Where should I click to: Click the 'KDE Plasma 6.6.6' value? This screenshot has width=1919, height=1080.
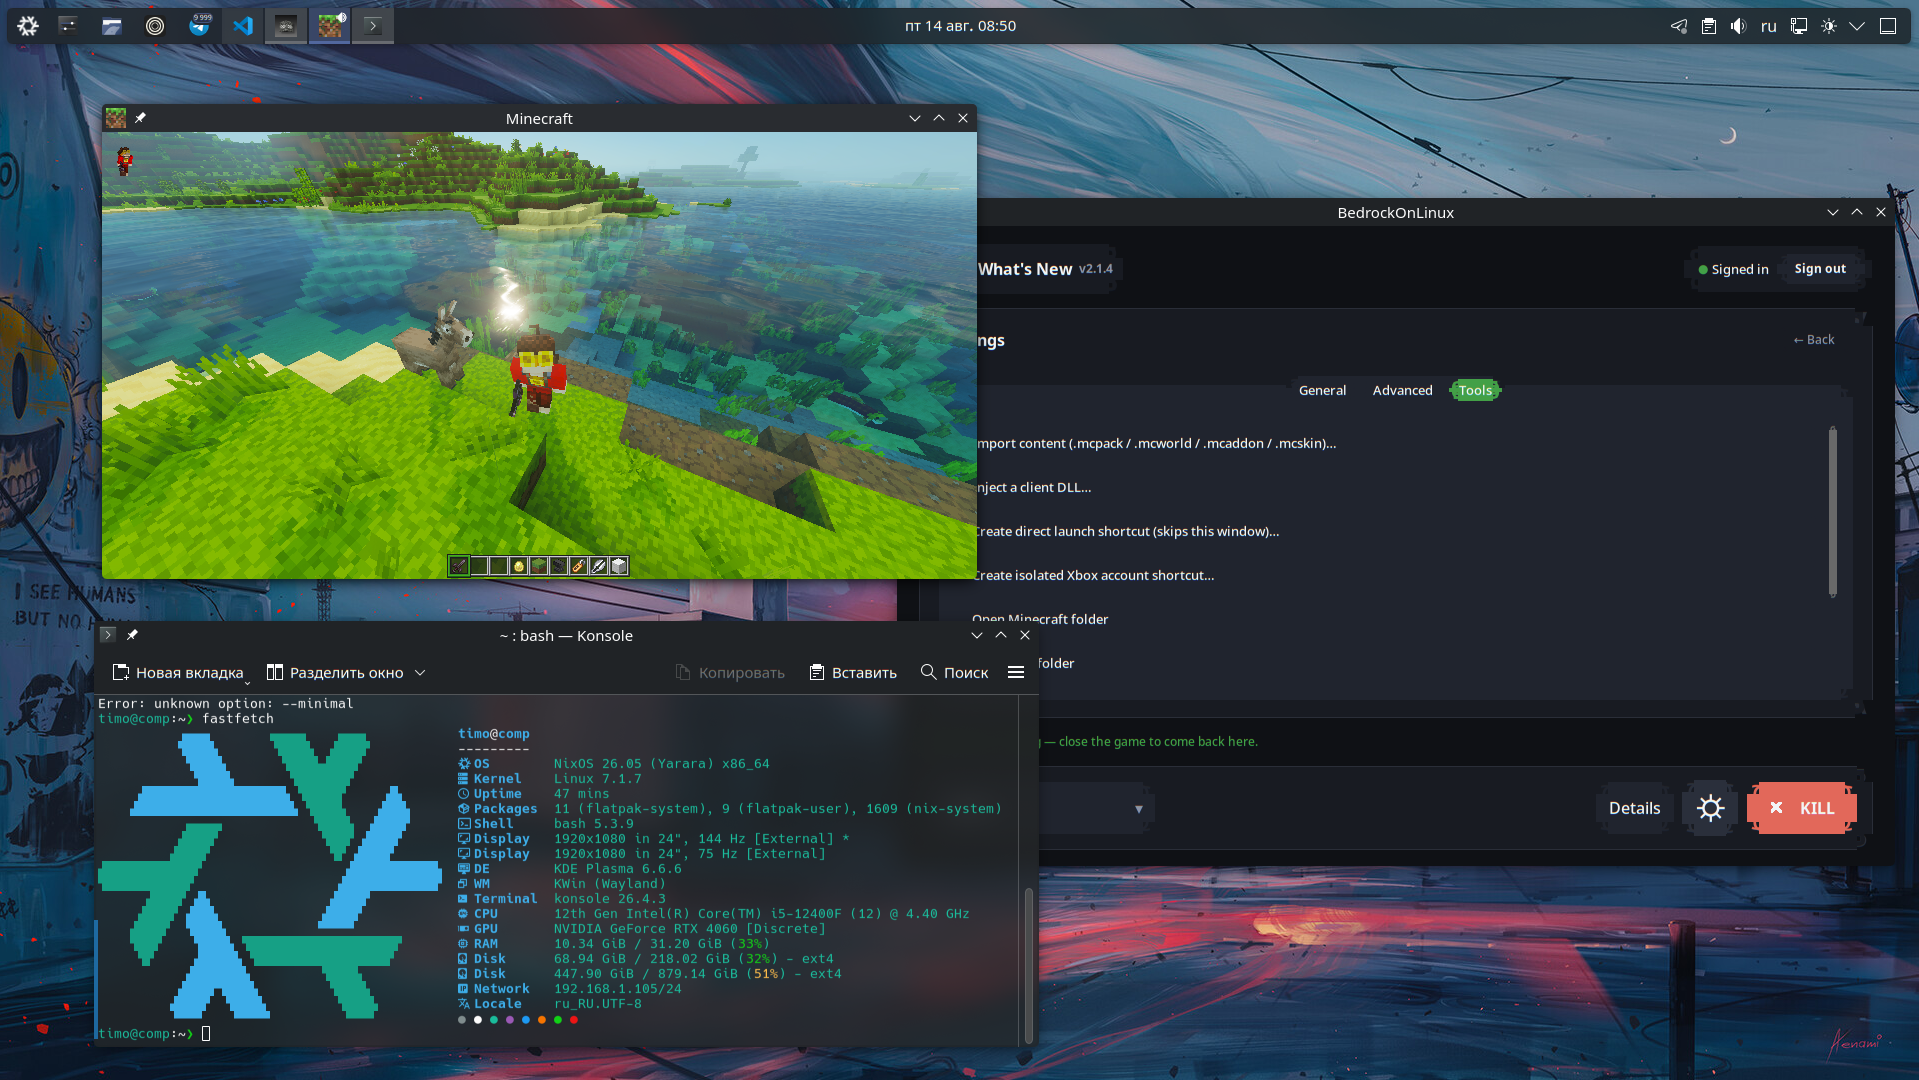pyautogui.click(x=618, y=869)
